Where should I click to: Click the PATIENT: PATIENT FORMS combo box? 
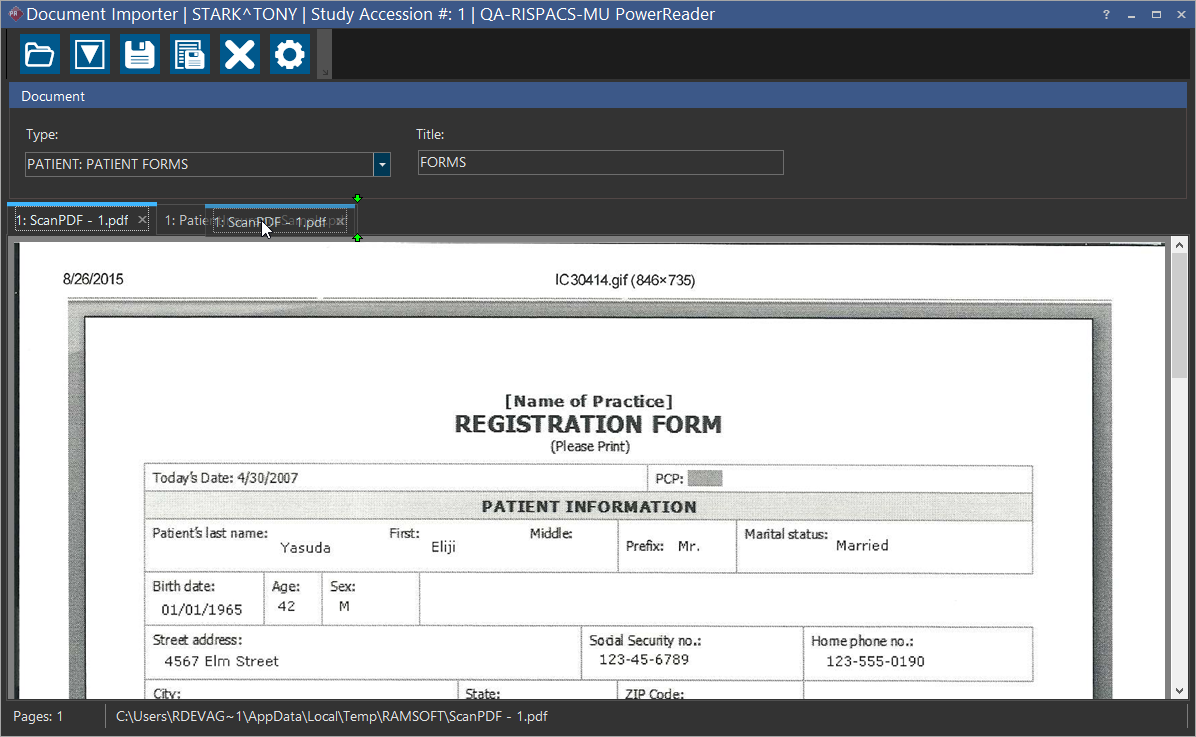click(198, 164)
